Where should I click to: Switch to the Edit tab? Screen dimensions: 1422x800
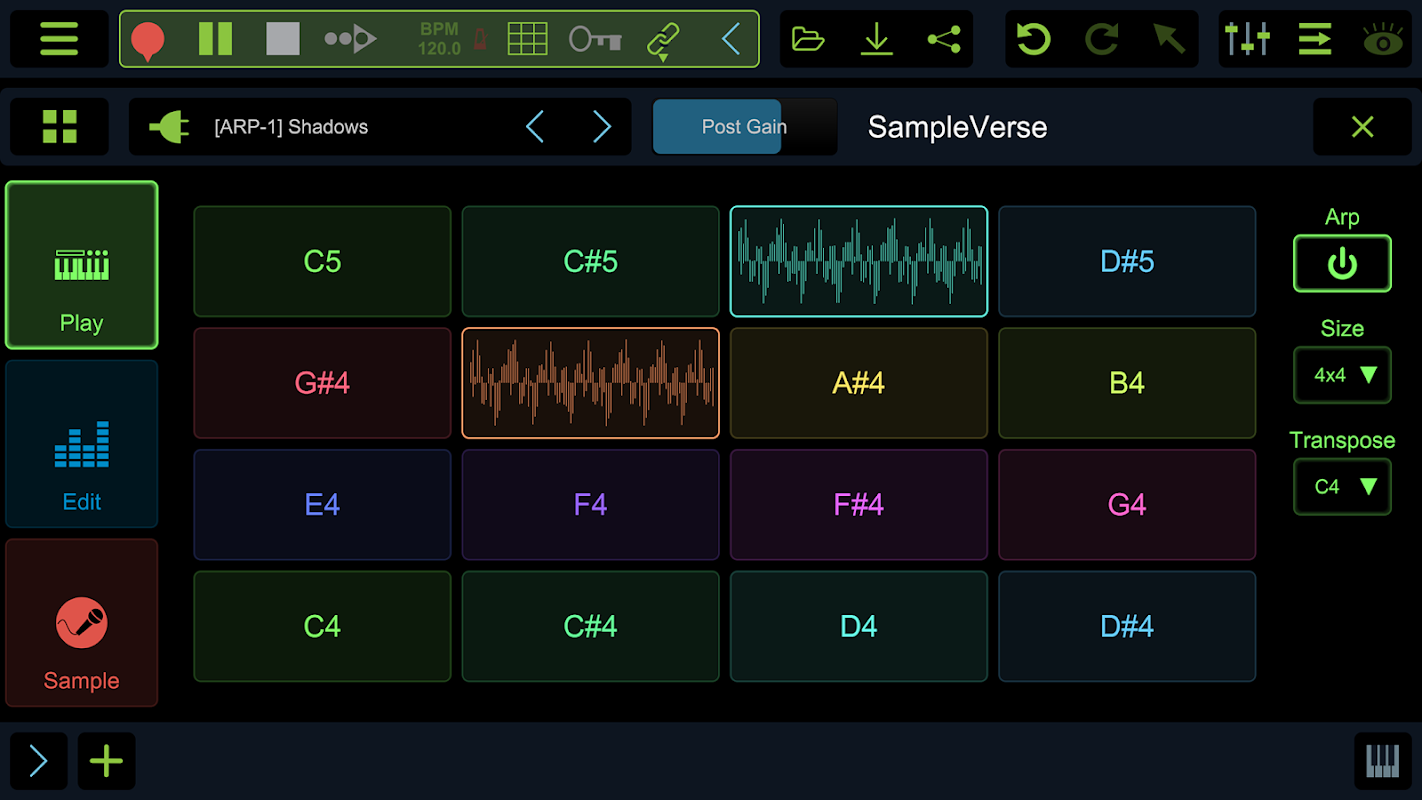pyautogui.click(x=82, y=444)
